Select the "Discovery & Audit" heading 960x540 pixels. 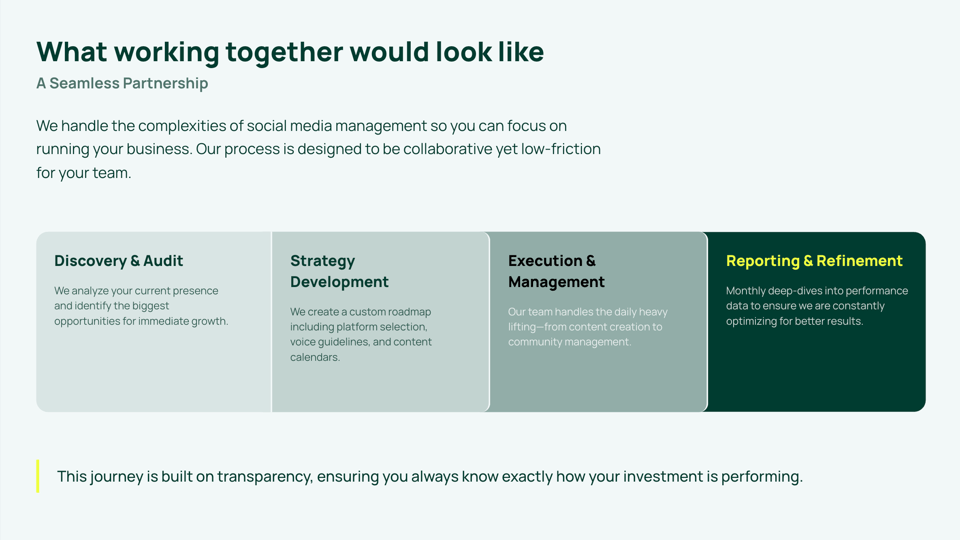pos(118,261)
